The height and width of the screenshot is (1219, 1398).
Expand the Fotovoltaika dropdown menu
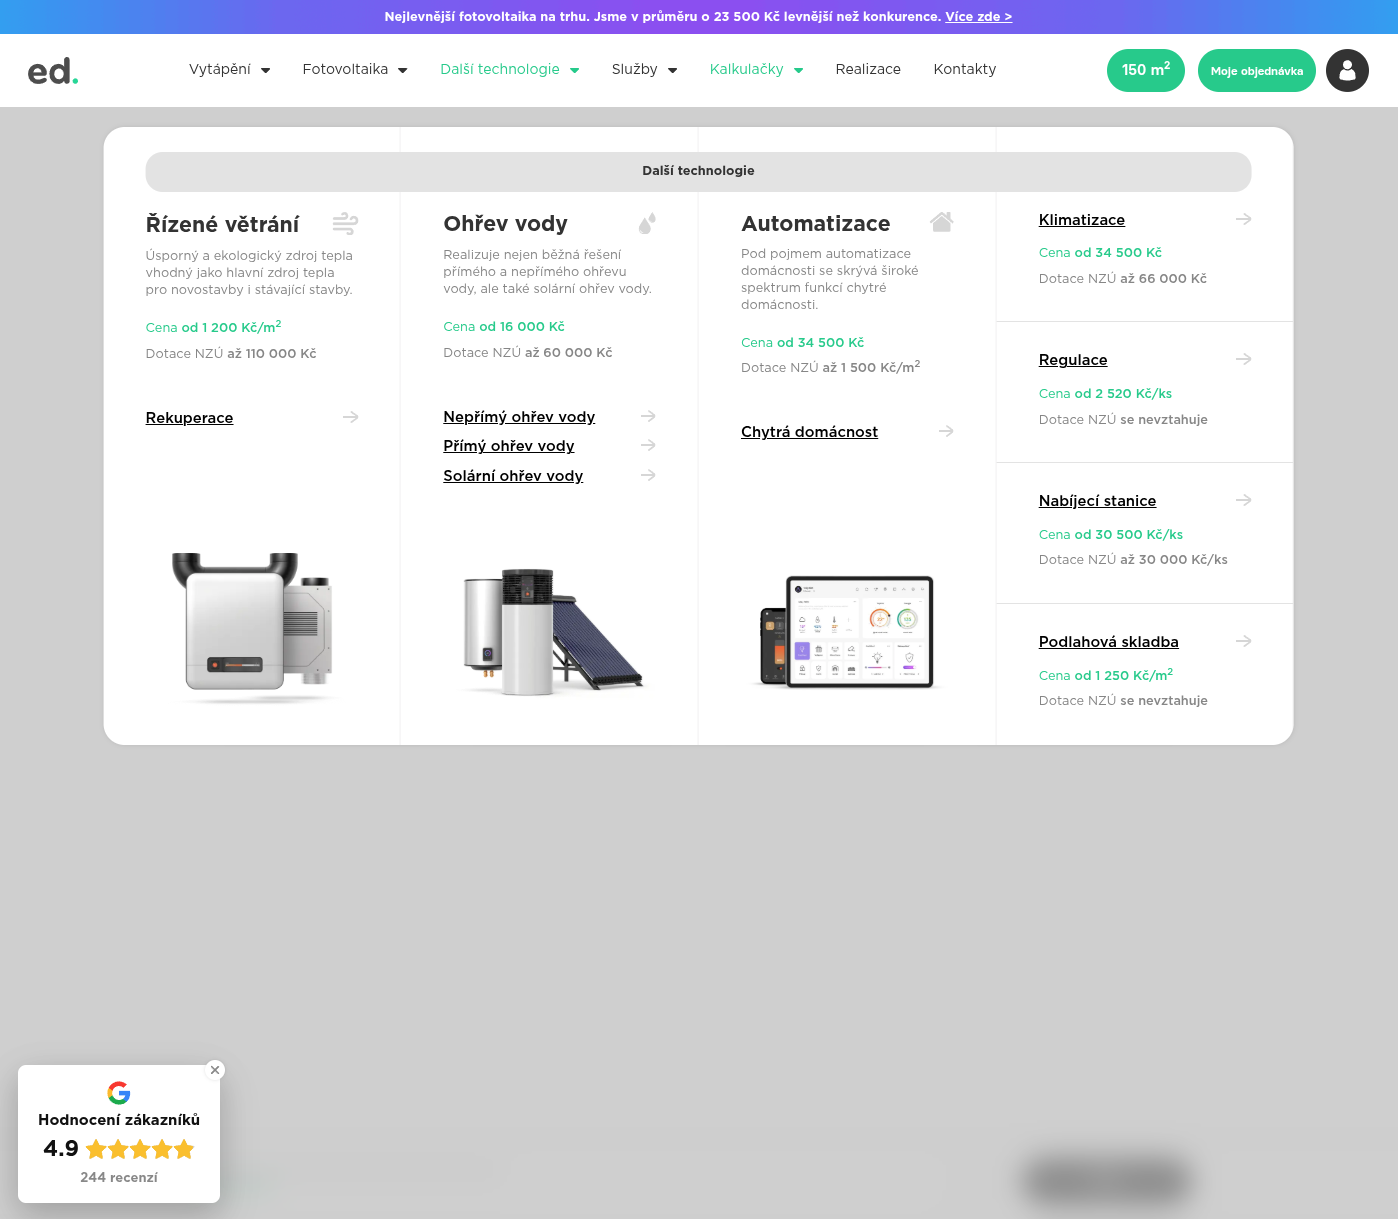[354, 69]
